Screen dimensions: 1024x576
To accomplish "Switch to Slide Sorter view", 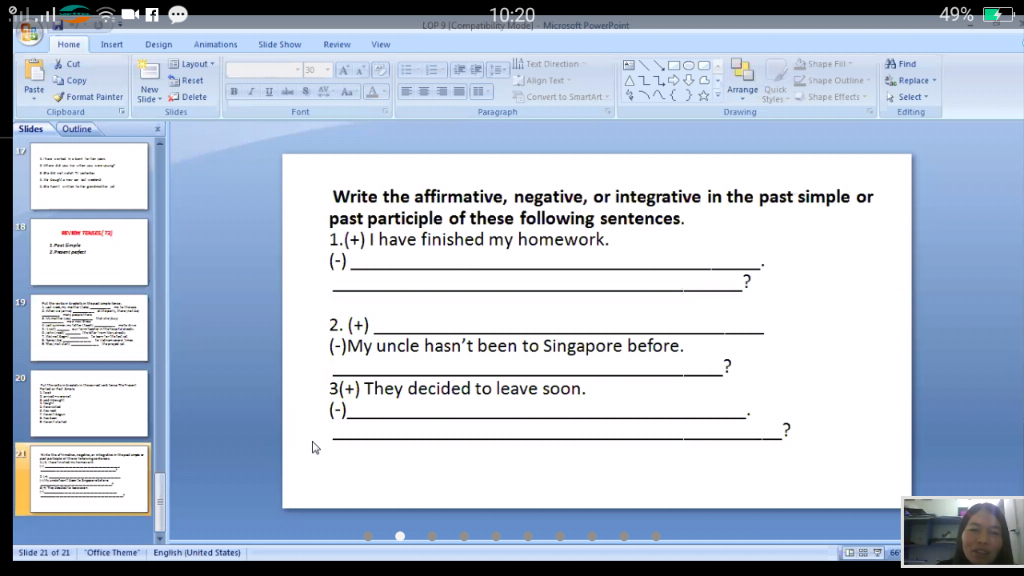I will coord(863,552).
